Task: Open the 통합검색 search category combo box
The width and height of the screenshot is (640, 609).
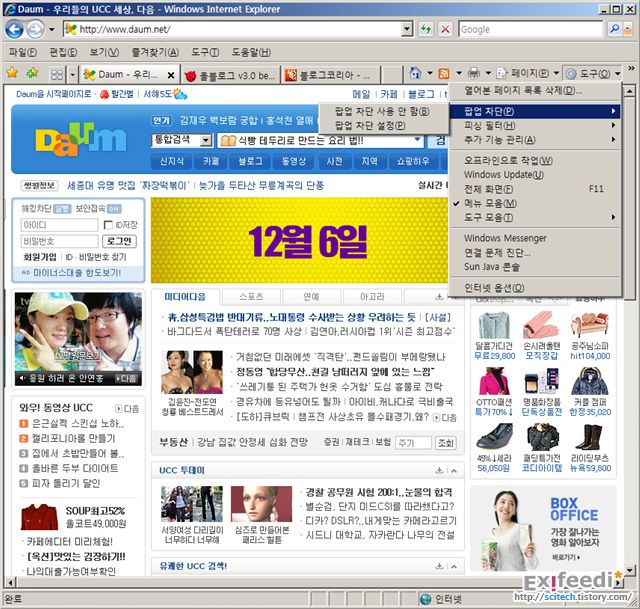Action: point(182,140)
